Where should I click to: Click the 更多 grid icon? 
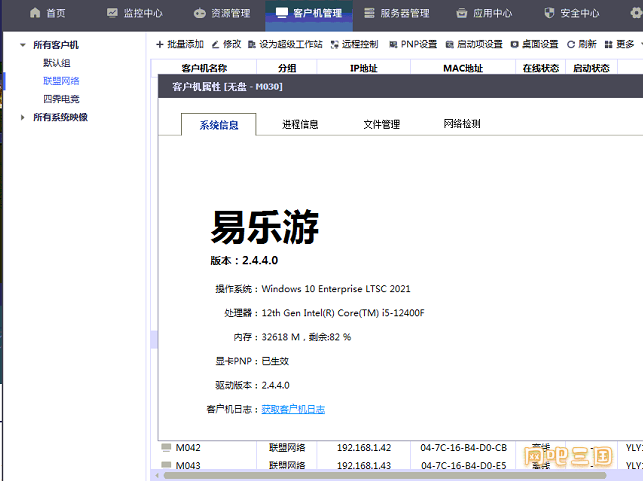609,44
